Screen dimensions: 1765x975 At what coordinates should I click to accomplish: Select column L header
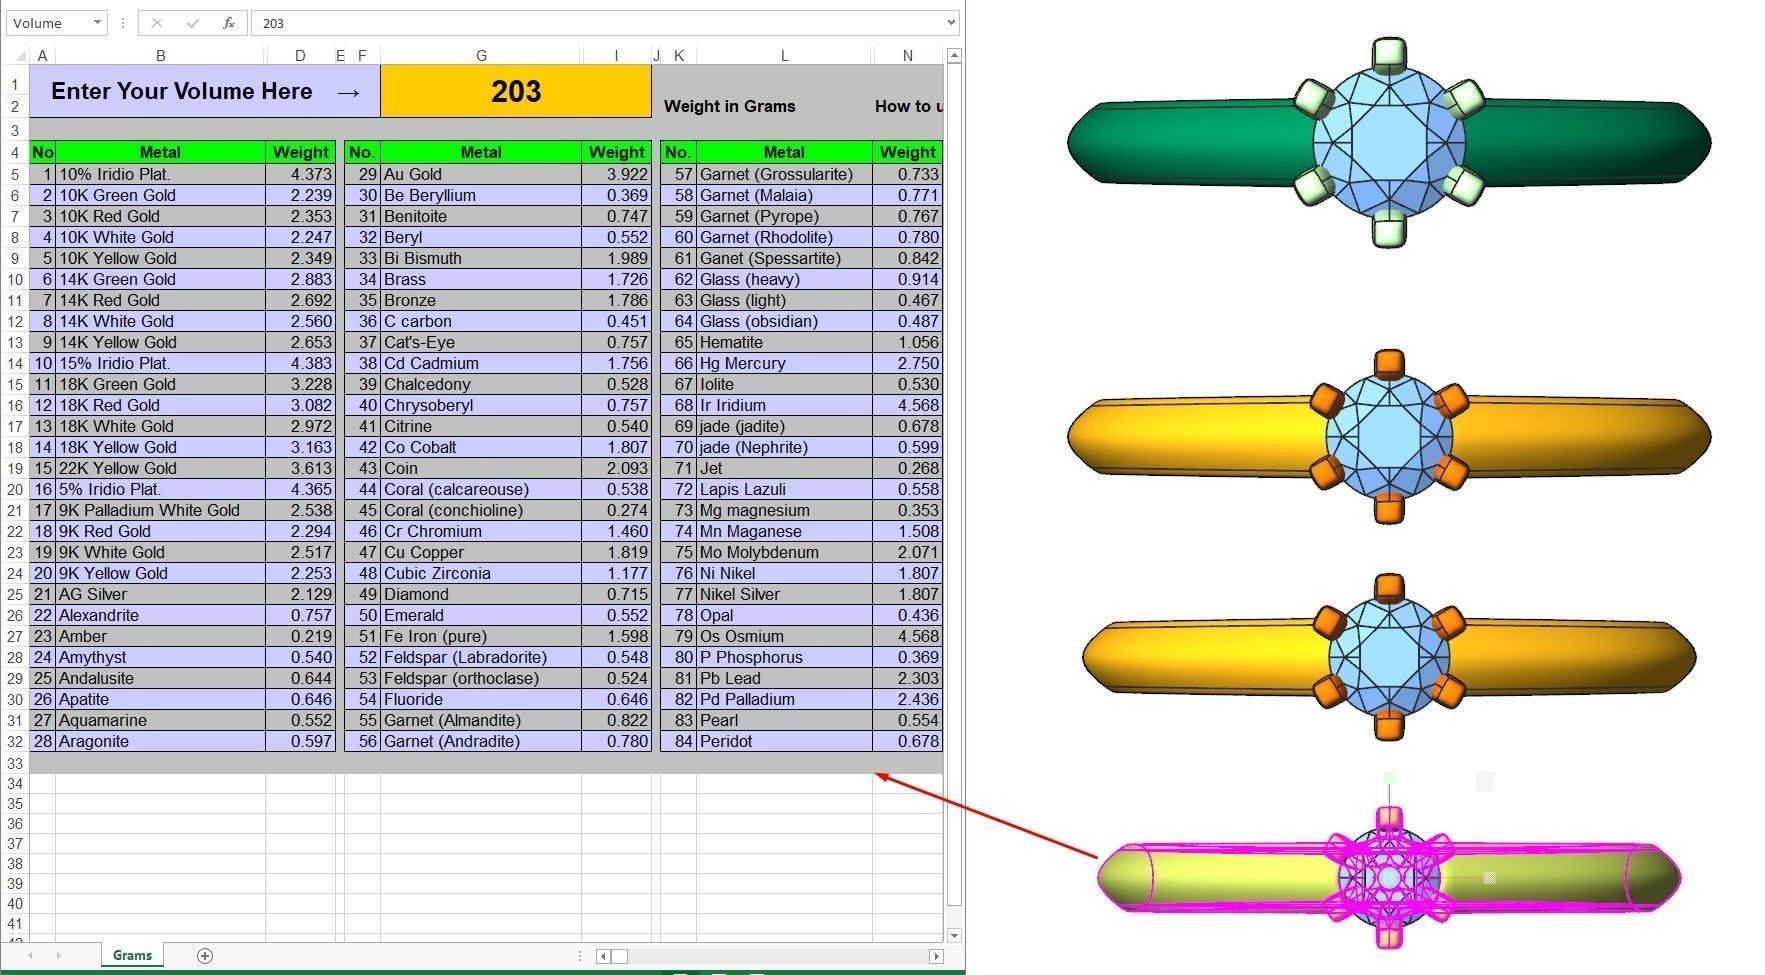pos(784,56)
